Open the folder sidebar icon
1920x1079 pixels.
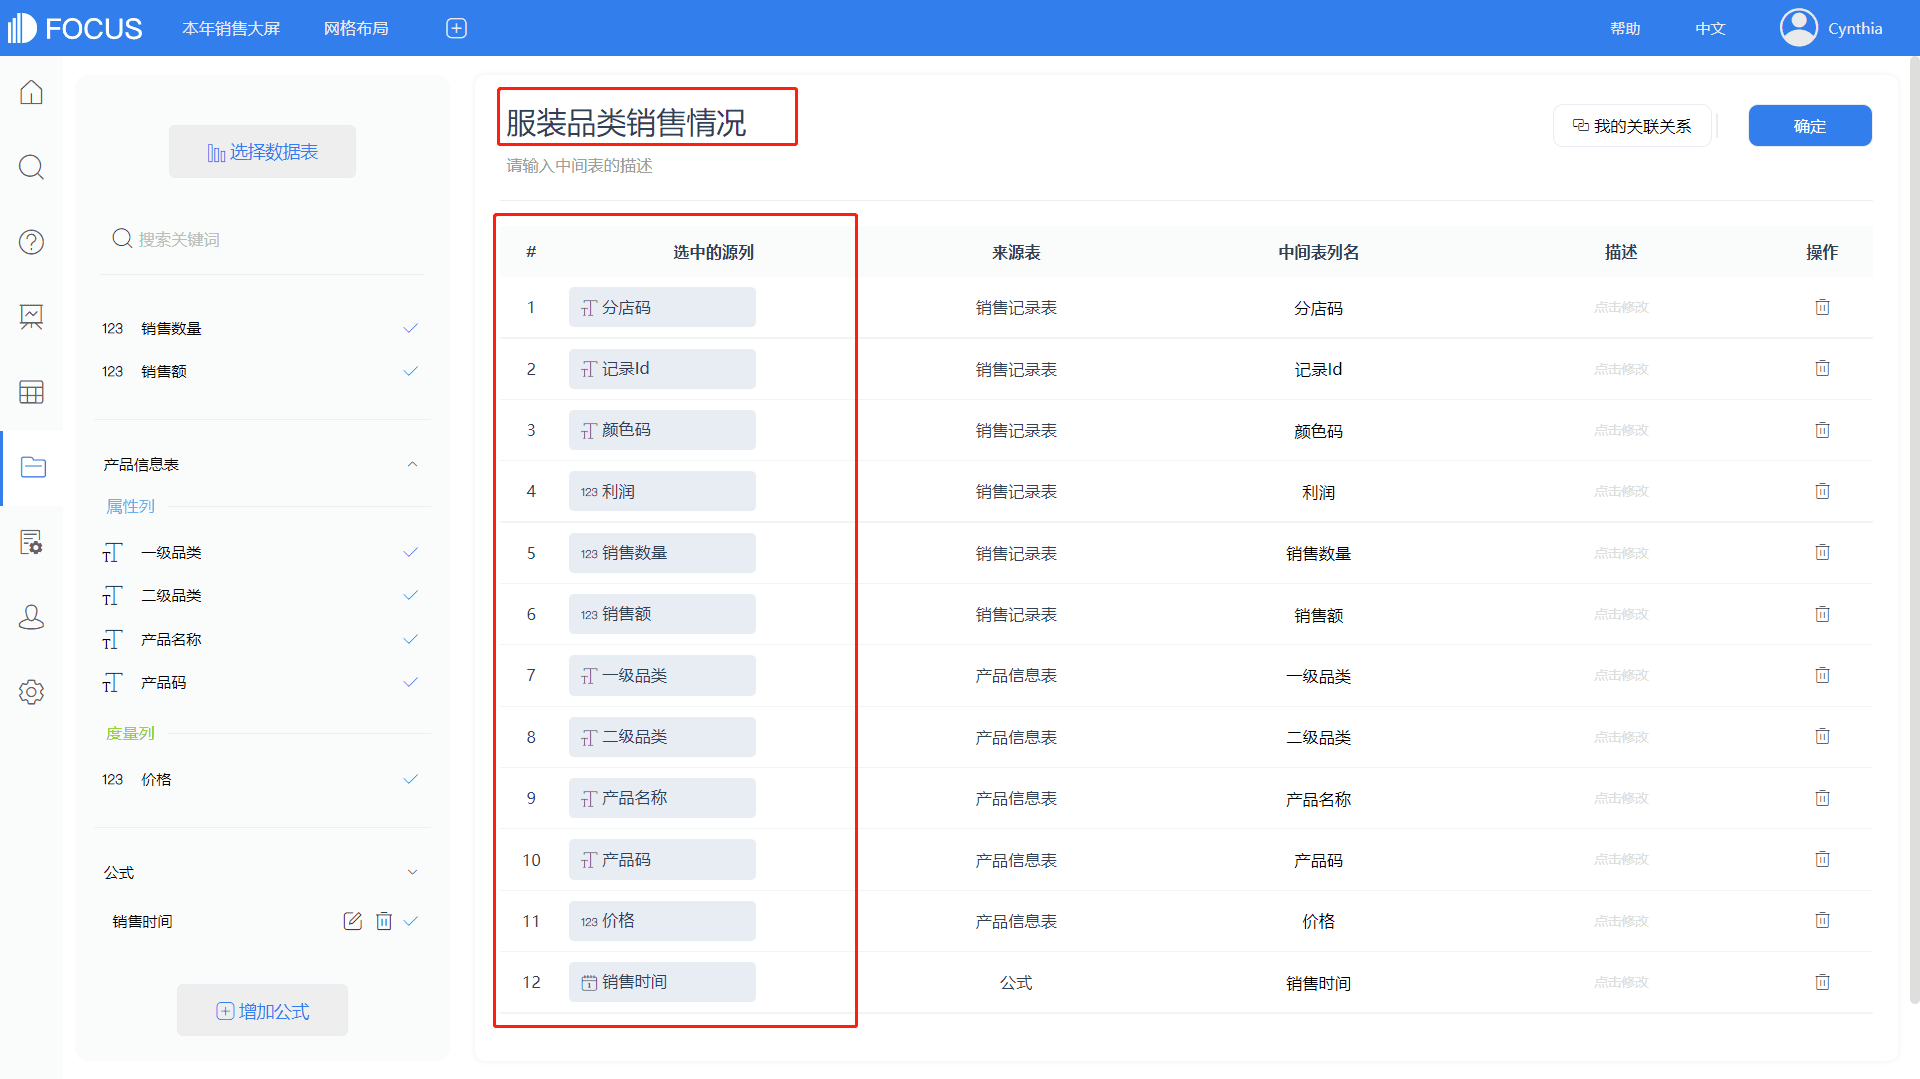click(32, 467)
